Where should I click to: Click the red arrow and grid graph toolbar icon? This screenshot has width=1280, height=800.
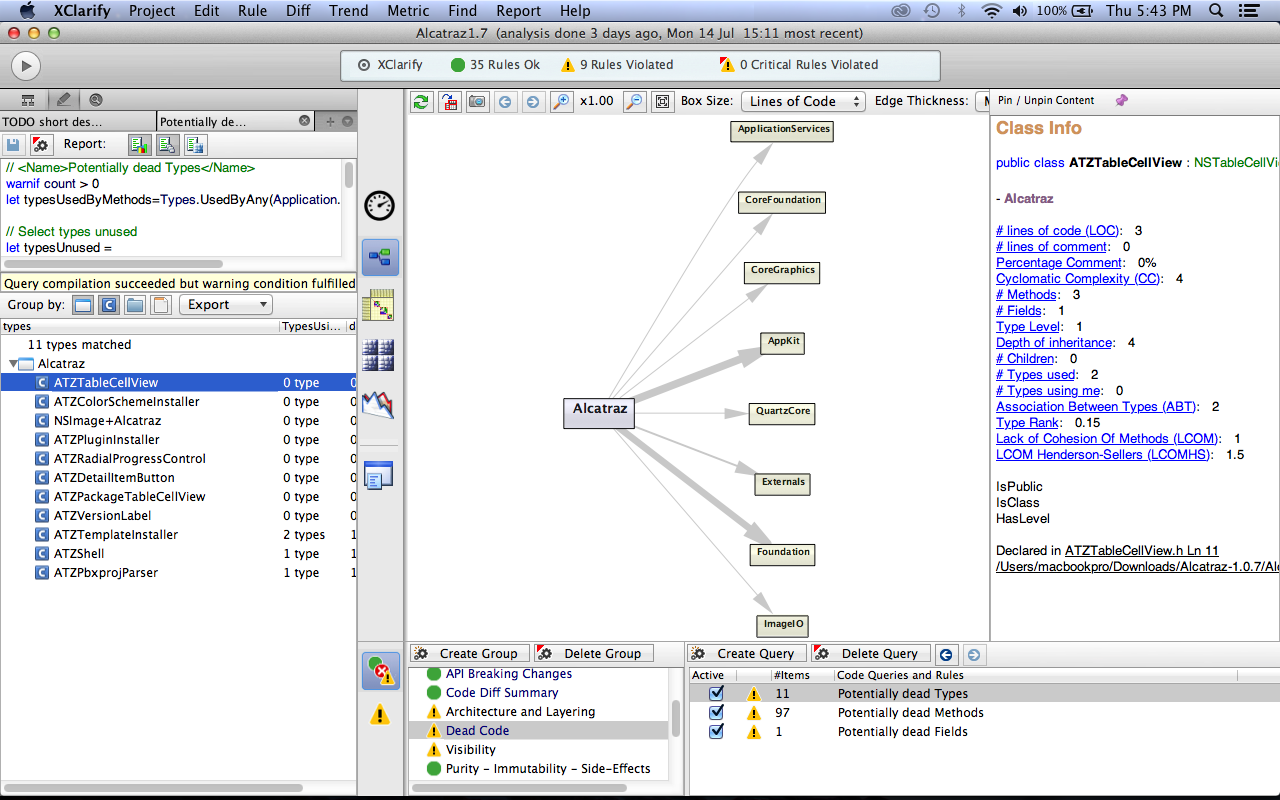click(450, 101)
